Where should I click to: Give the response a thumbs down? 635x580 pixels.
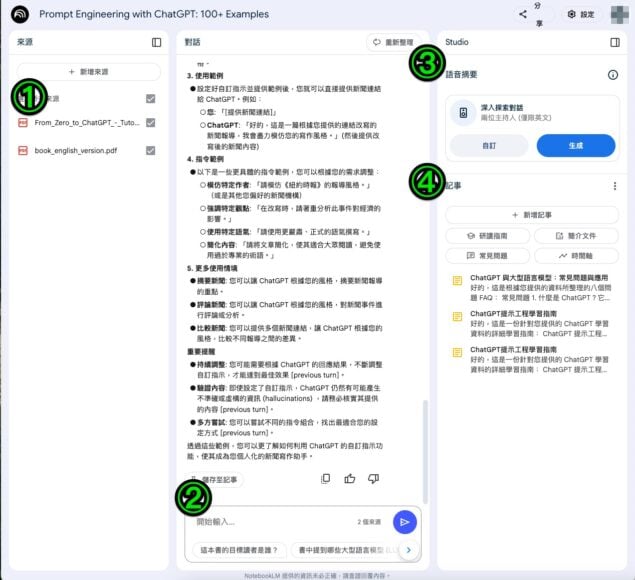click(374, 479)
